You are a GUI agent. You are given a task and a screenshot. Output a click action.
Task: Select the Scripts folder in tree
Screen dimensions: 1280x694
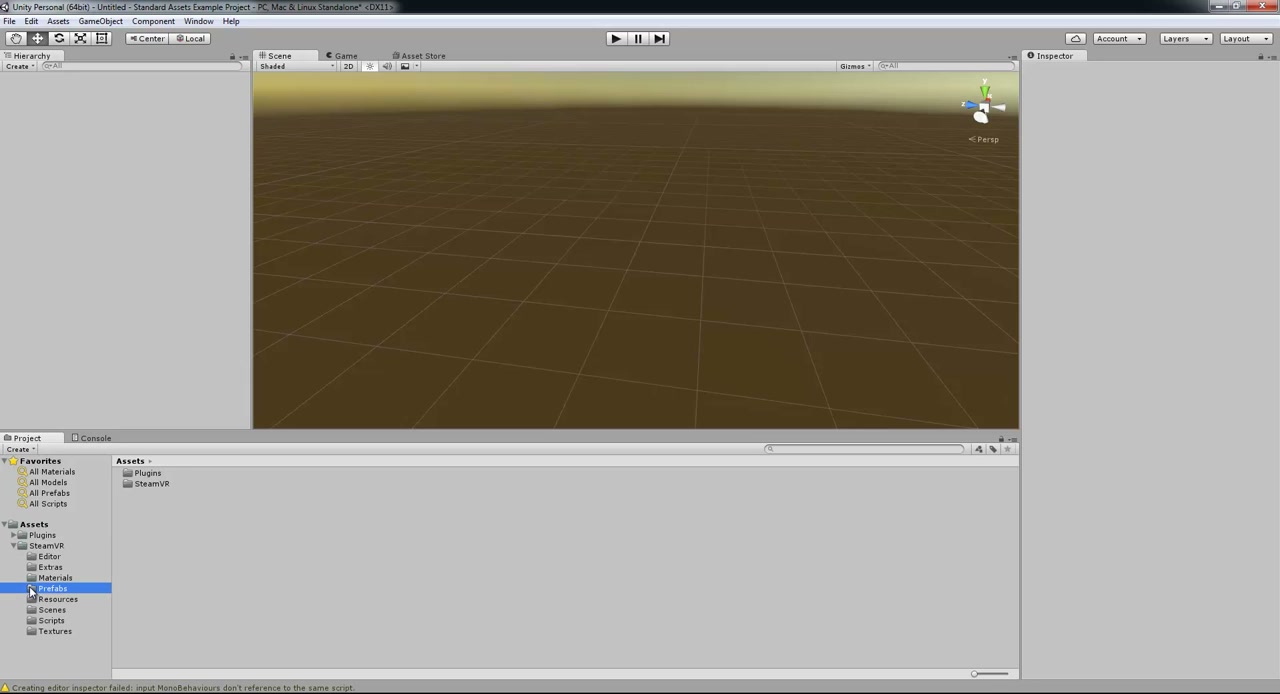(46, 621)
